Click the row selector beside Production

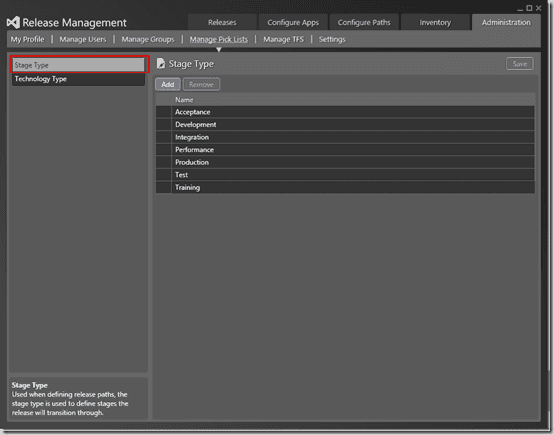click(164, 162)
